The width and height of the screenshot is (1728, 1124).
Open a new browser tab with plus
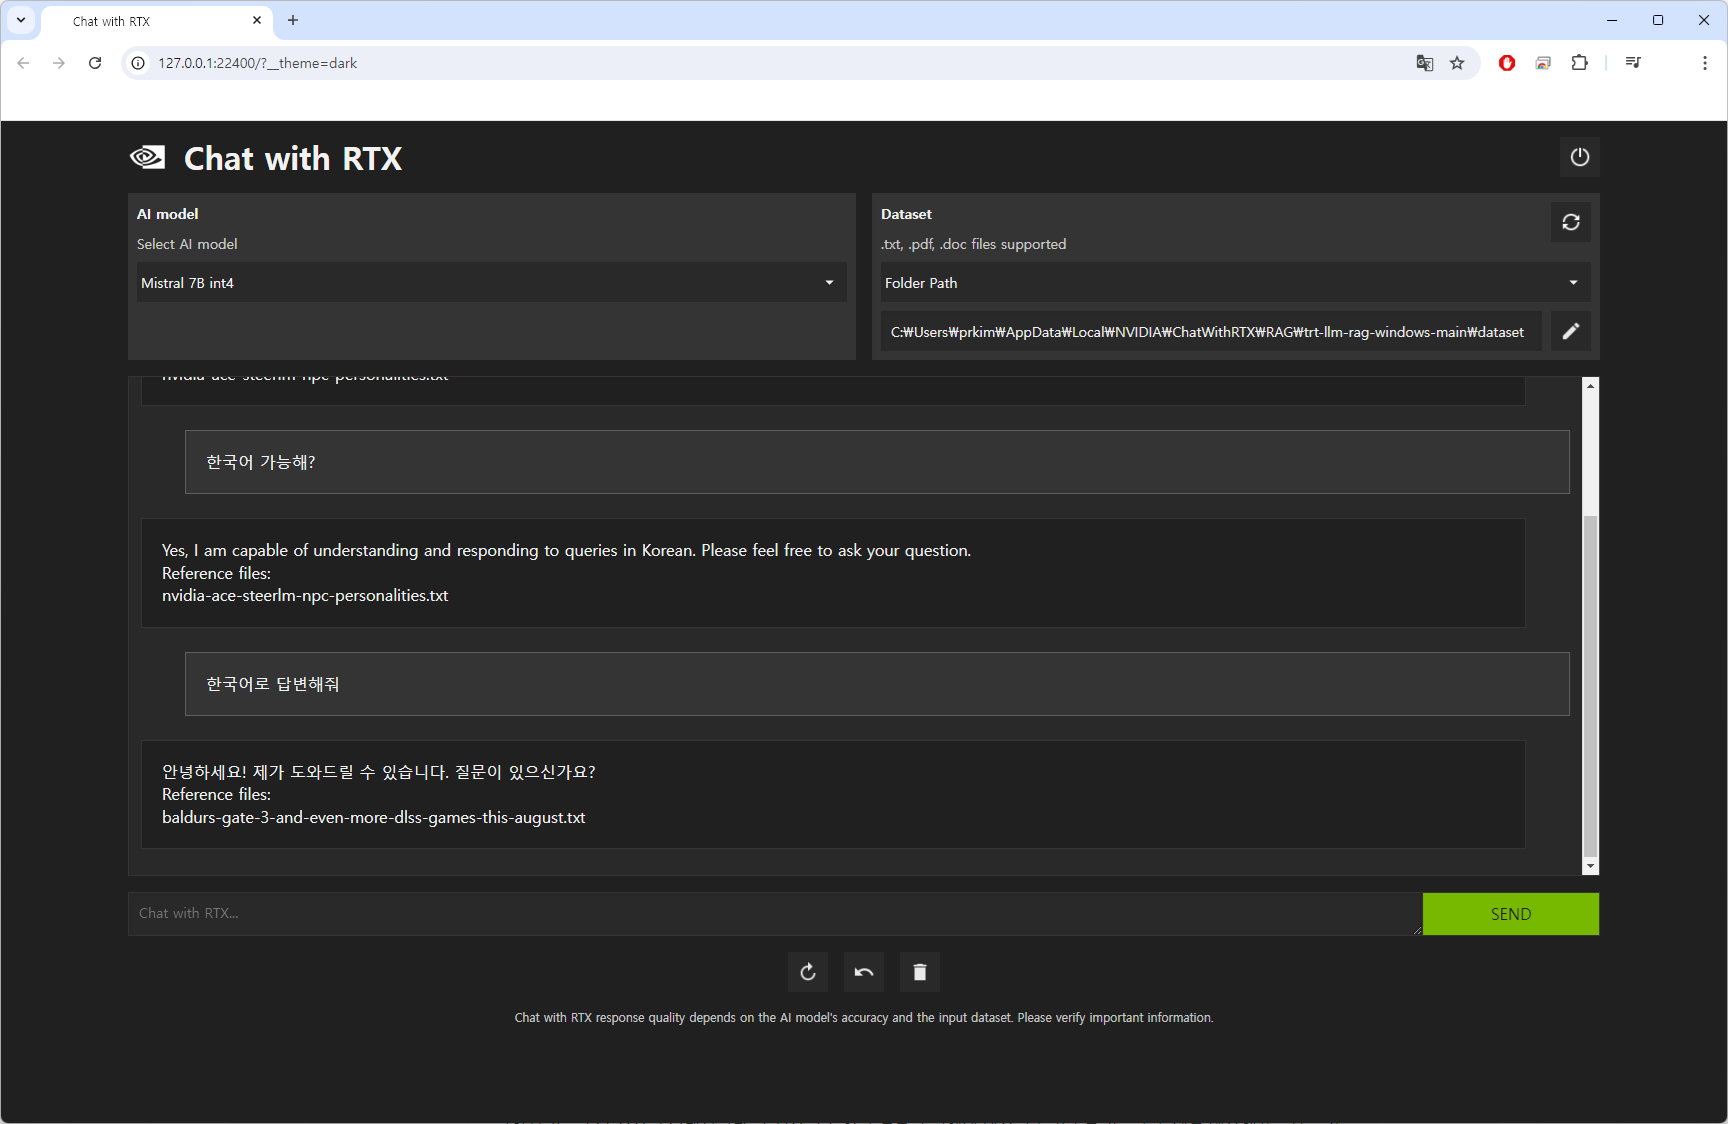coord(293,20)
